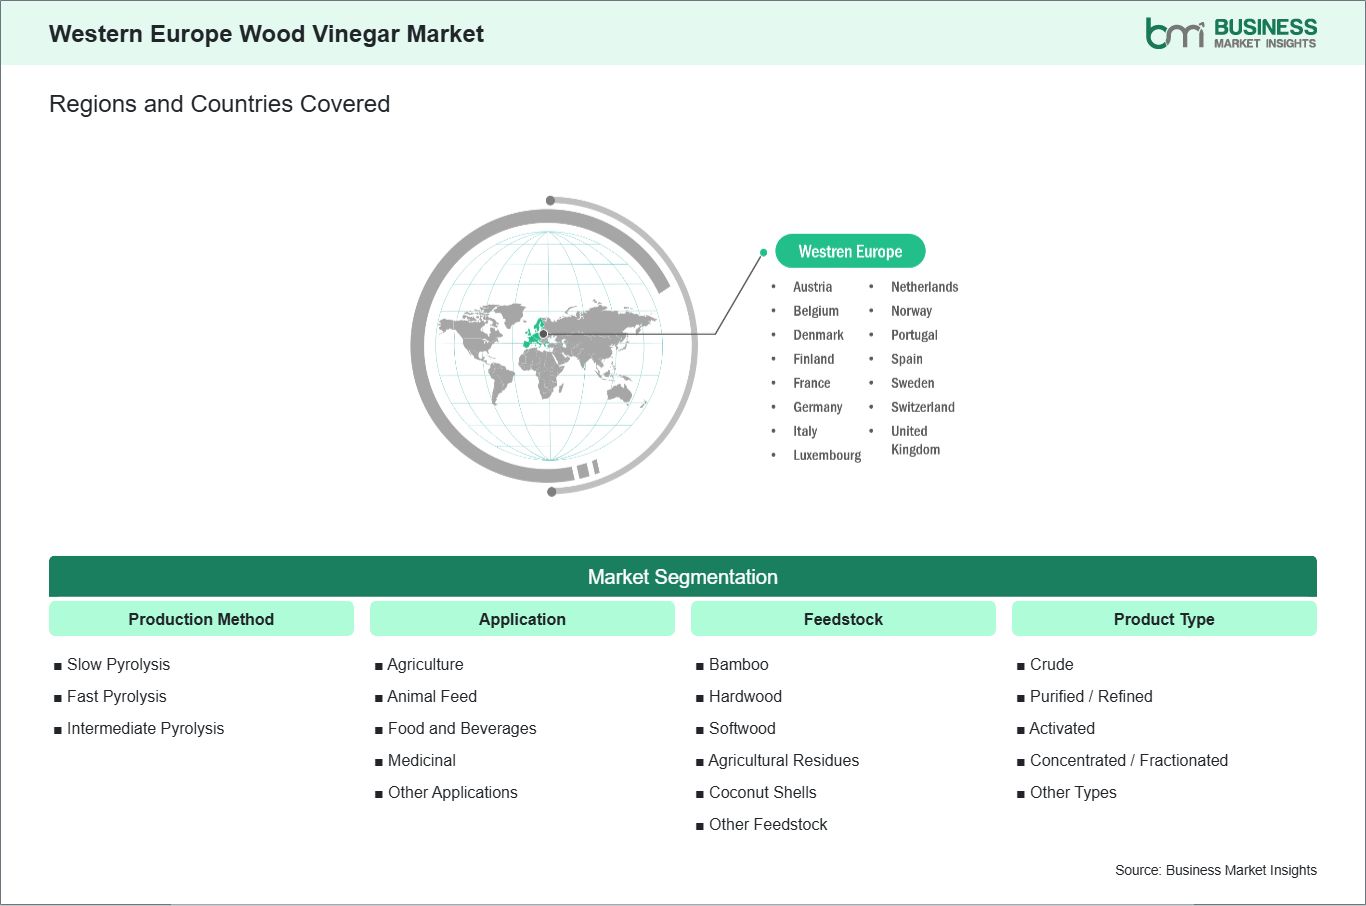Click the 'Concentrated / Fractionated' item
Screen dimensions: 1366x906
(1129, 760)
